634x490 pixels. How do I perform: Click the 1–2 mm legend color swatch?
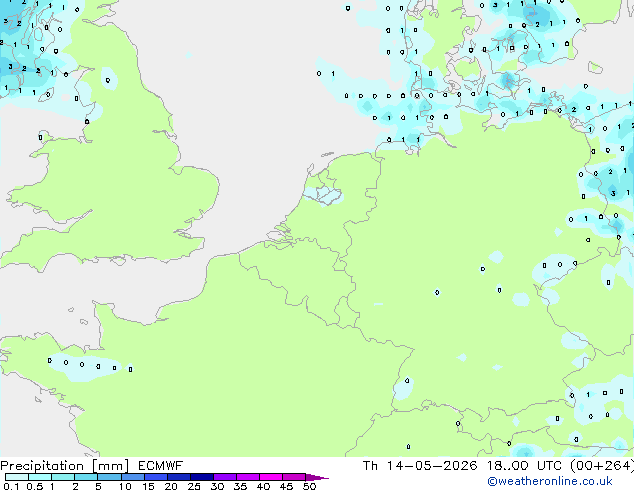(x=63, y=477)
